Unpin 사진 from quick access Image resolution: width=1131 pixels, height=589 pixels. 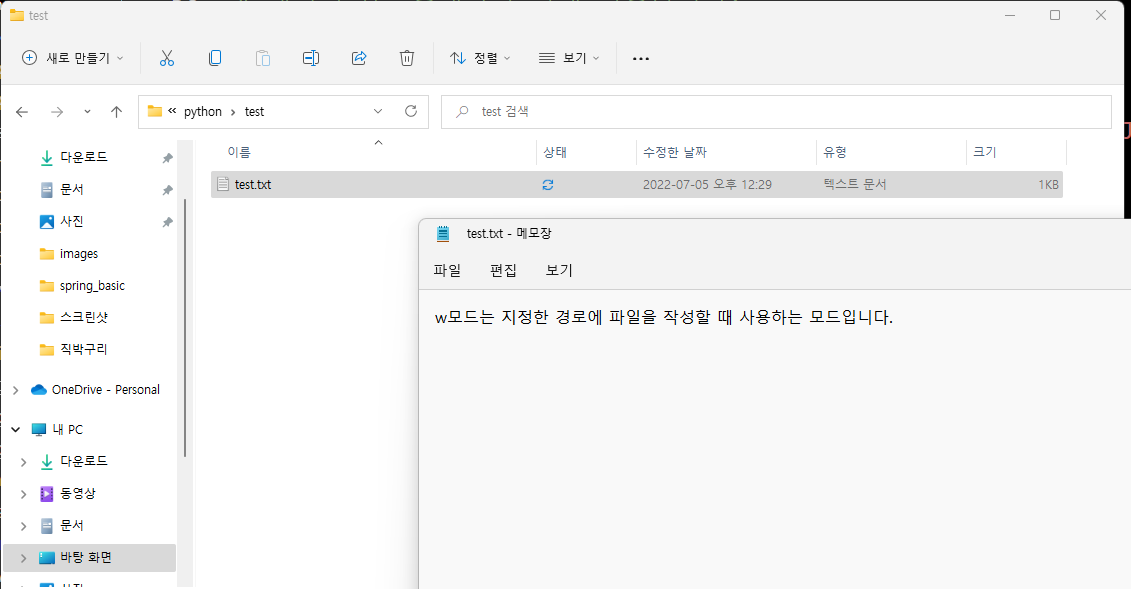tap(167, 222)
